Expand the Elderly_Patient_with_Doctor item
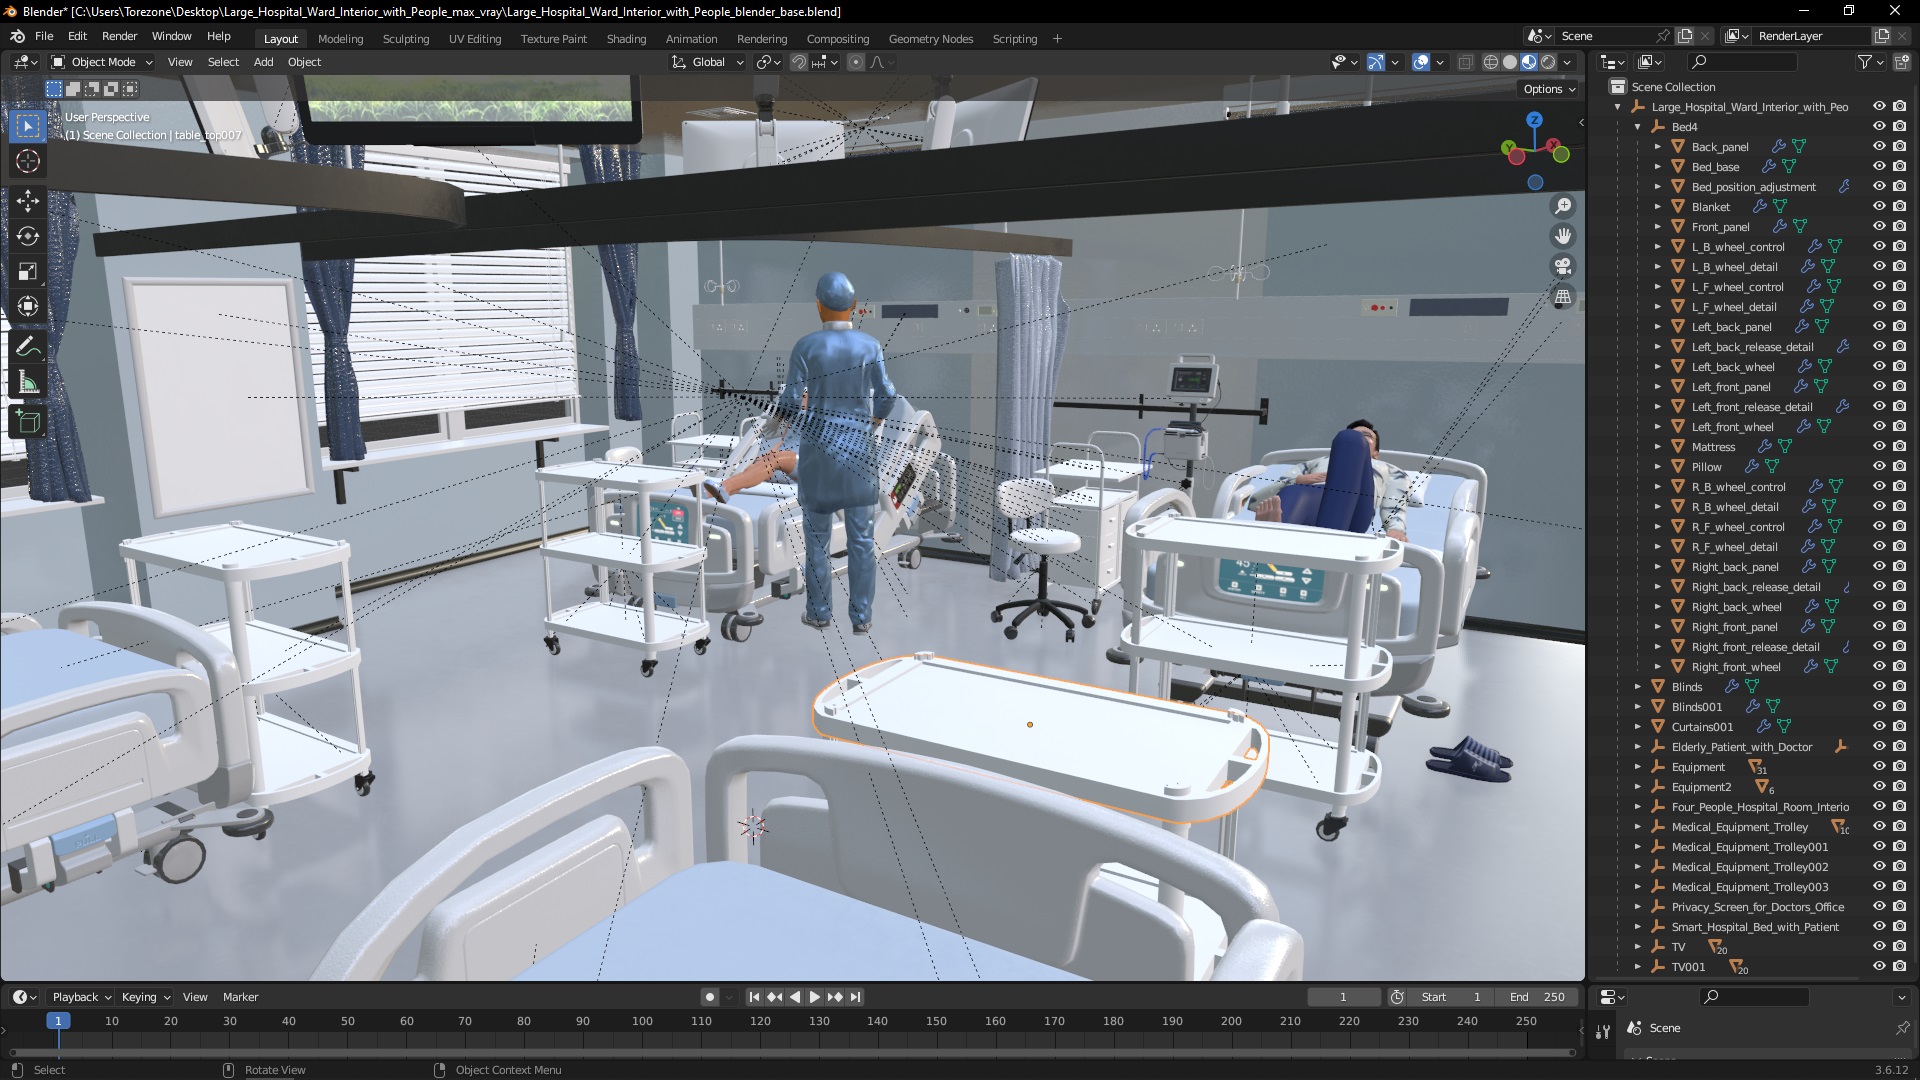 click(1637, 747)
